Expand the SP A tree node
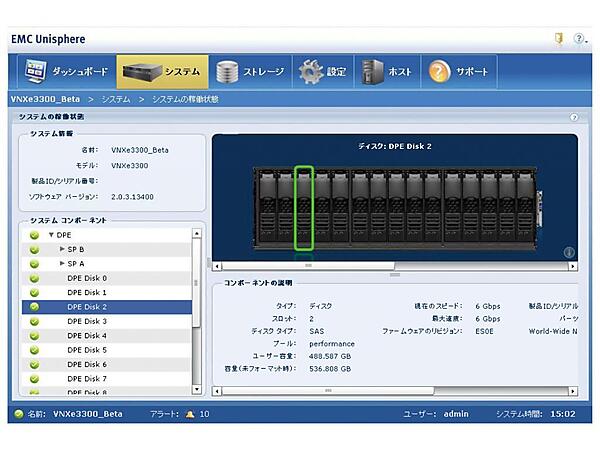 [x=62, y=263]
